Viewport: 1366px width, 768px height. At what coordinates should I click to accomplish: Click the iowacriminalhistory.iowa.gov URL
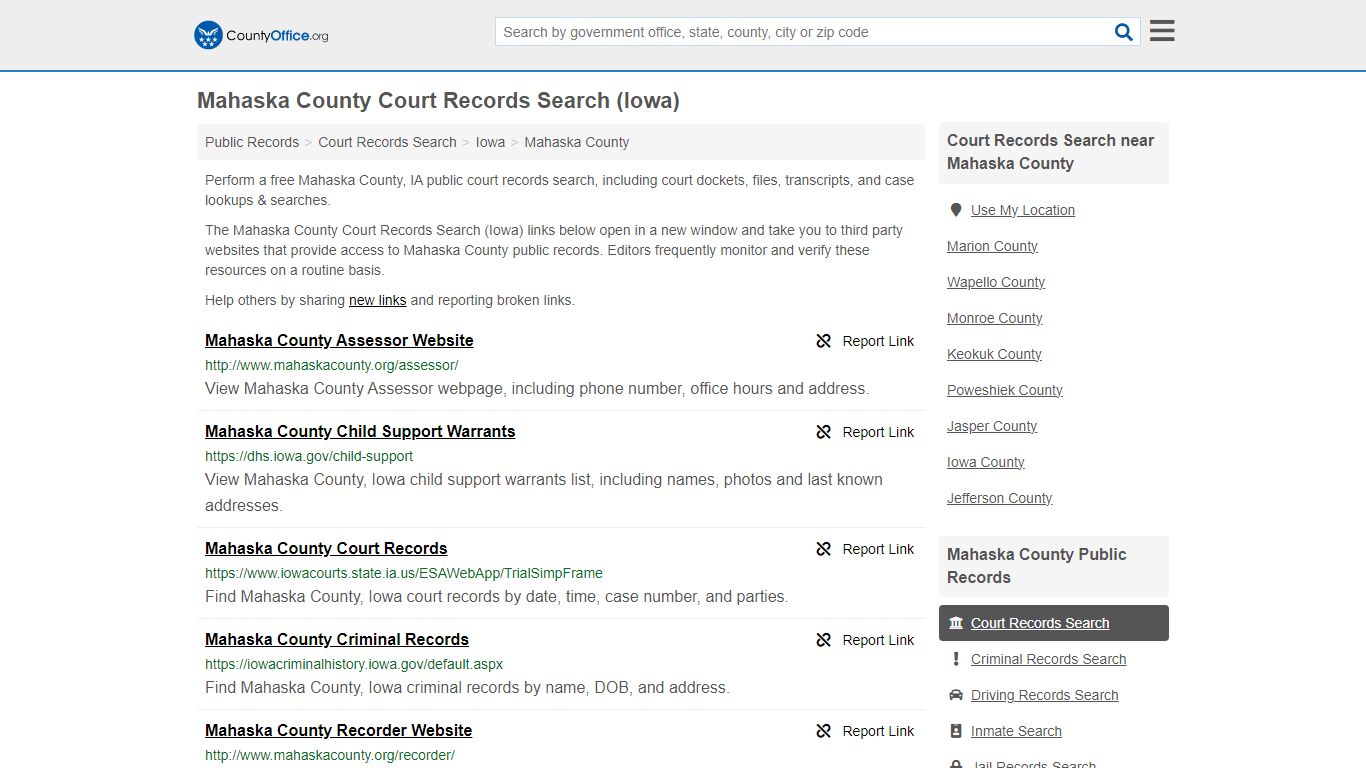tap(354, 664)
